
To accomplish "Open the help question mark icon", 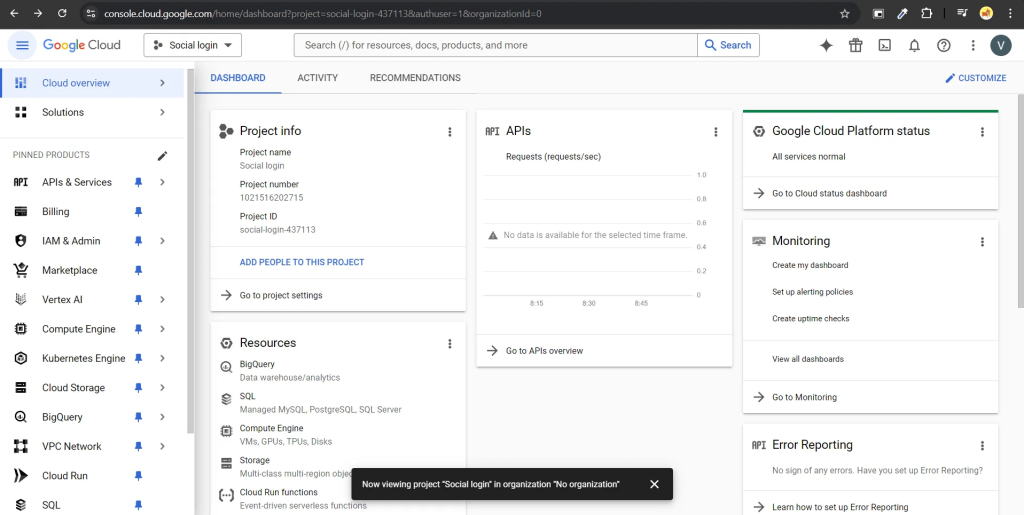I will 943,45.
